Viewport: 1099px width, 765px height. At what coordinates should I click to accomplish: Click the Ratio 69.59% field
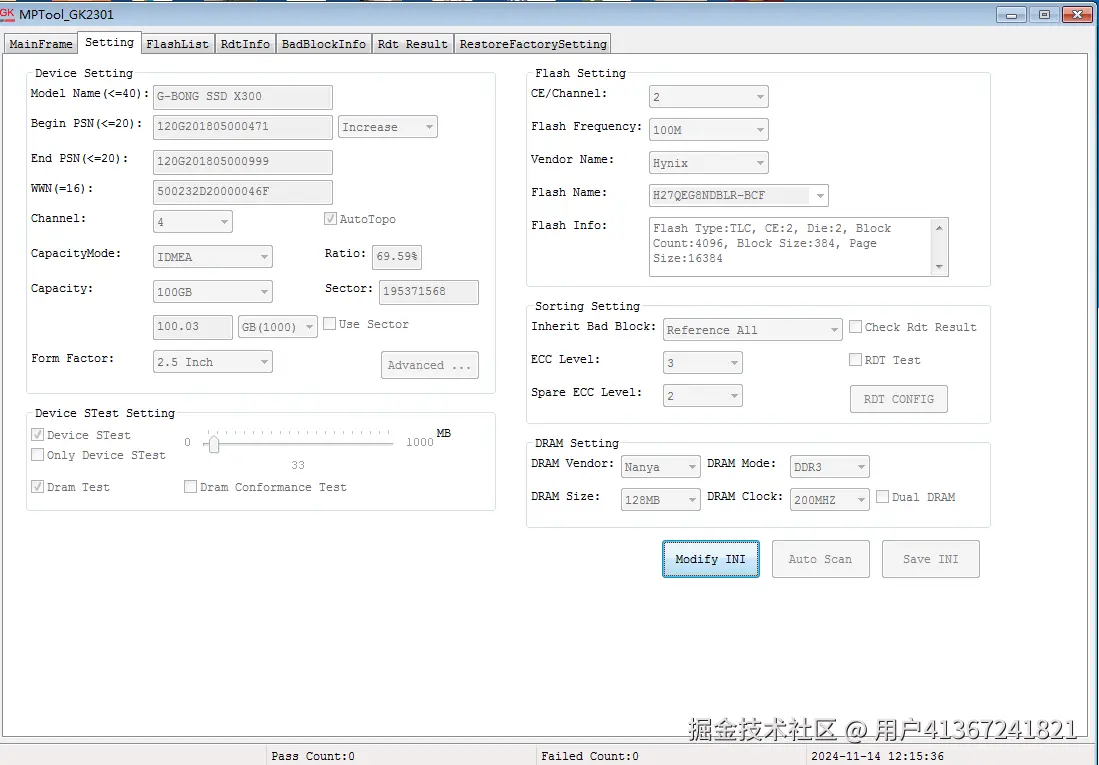pos(397,257)
